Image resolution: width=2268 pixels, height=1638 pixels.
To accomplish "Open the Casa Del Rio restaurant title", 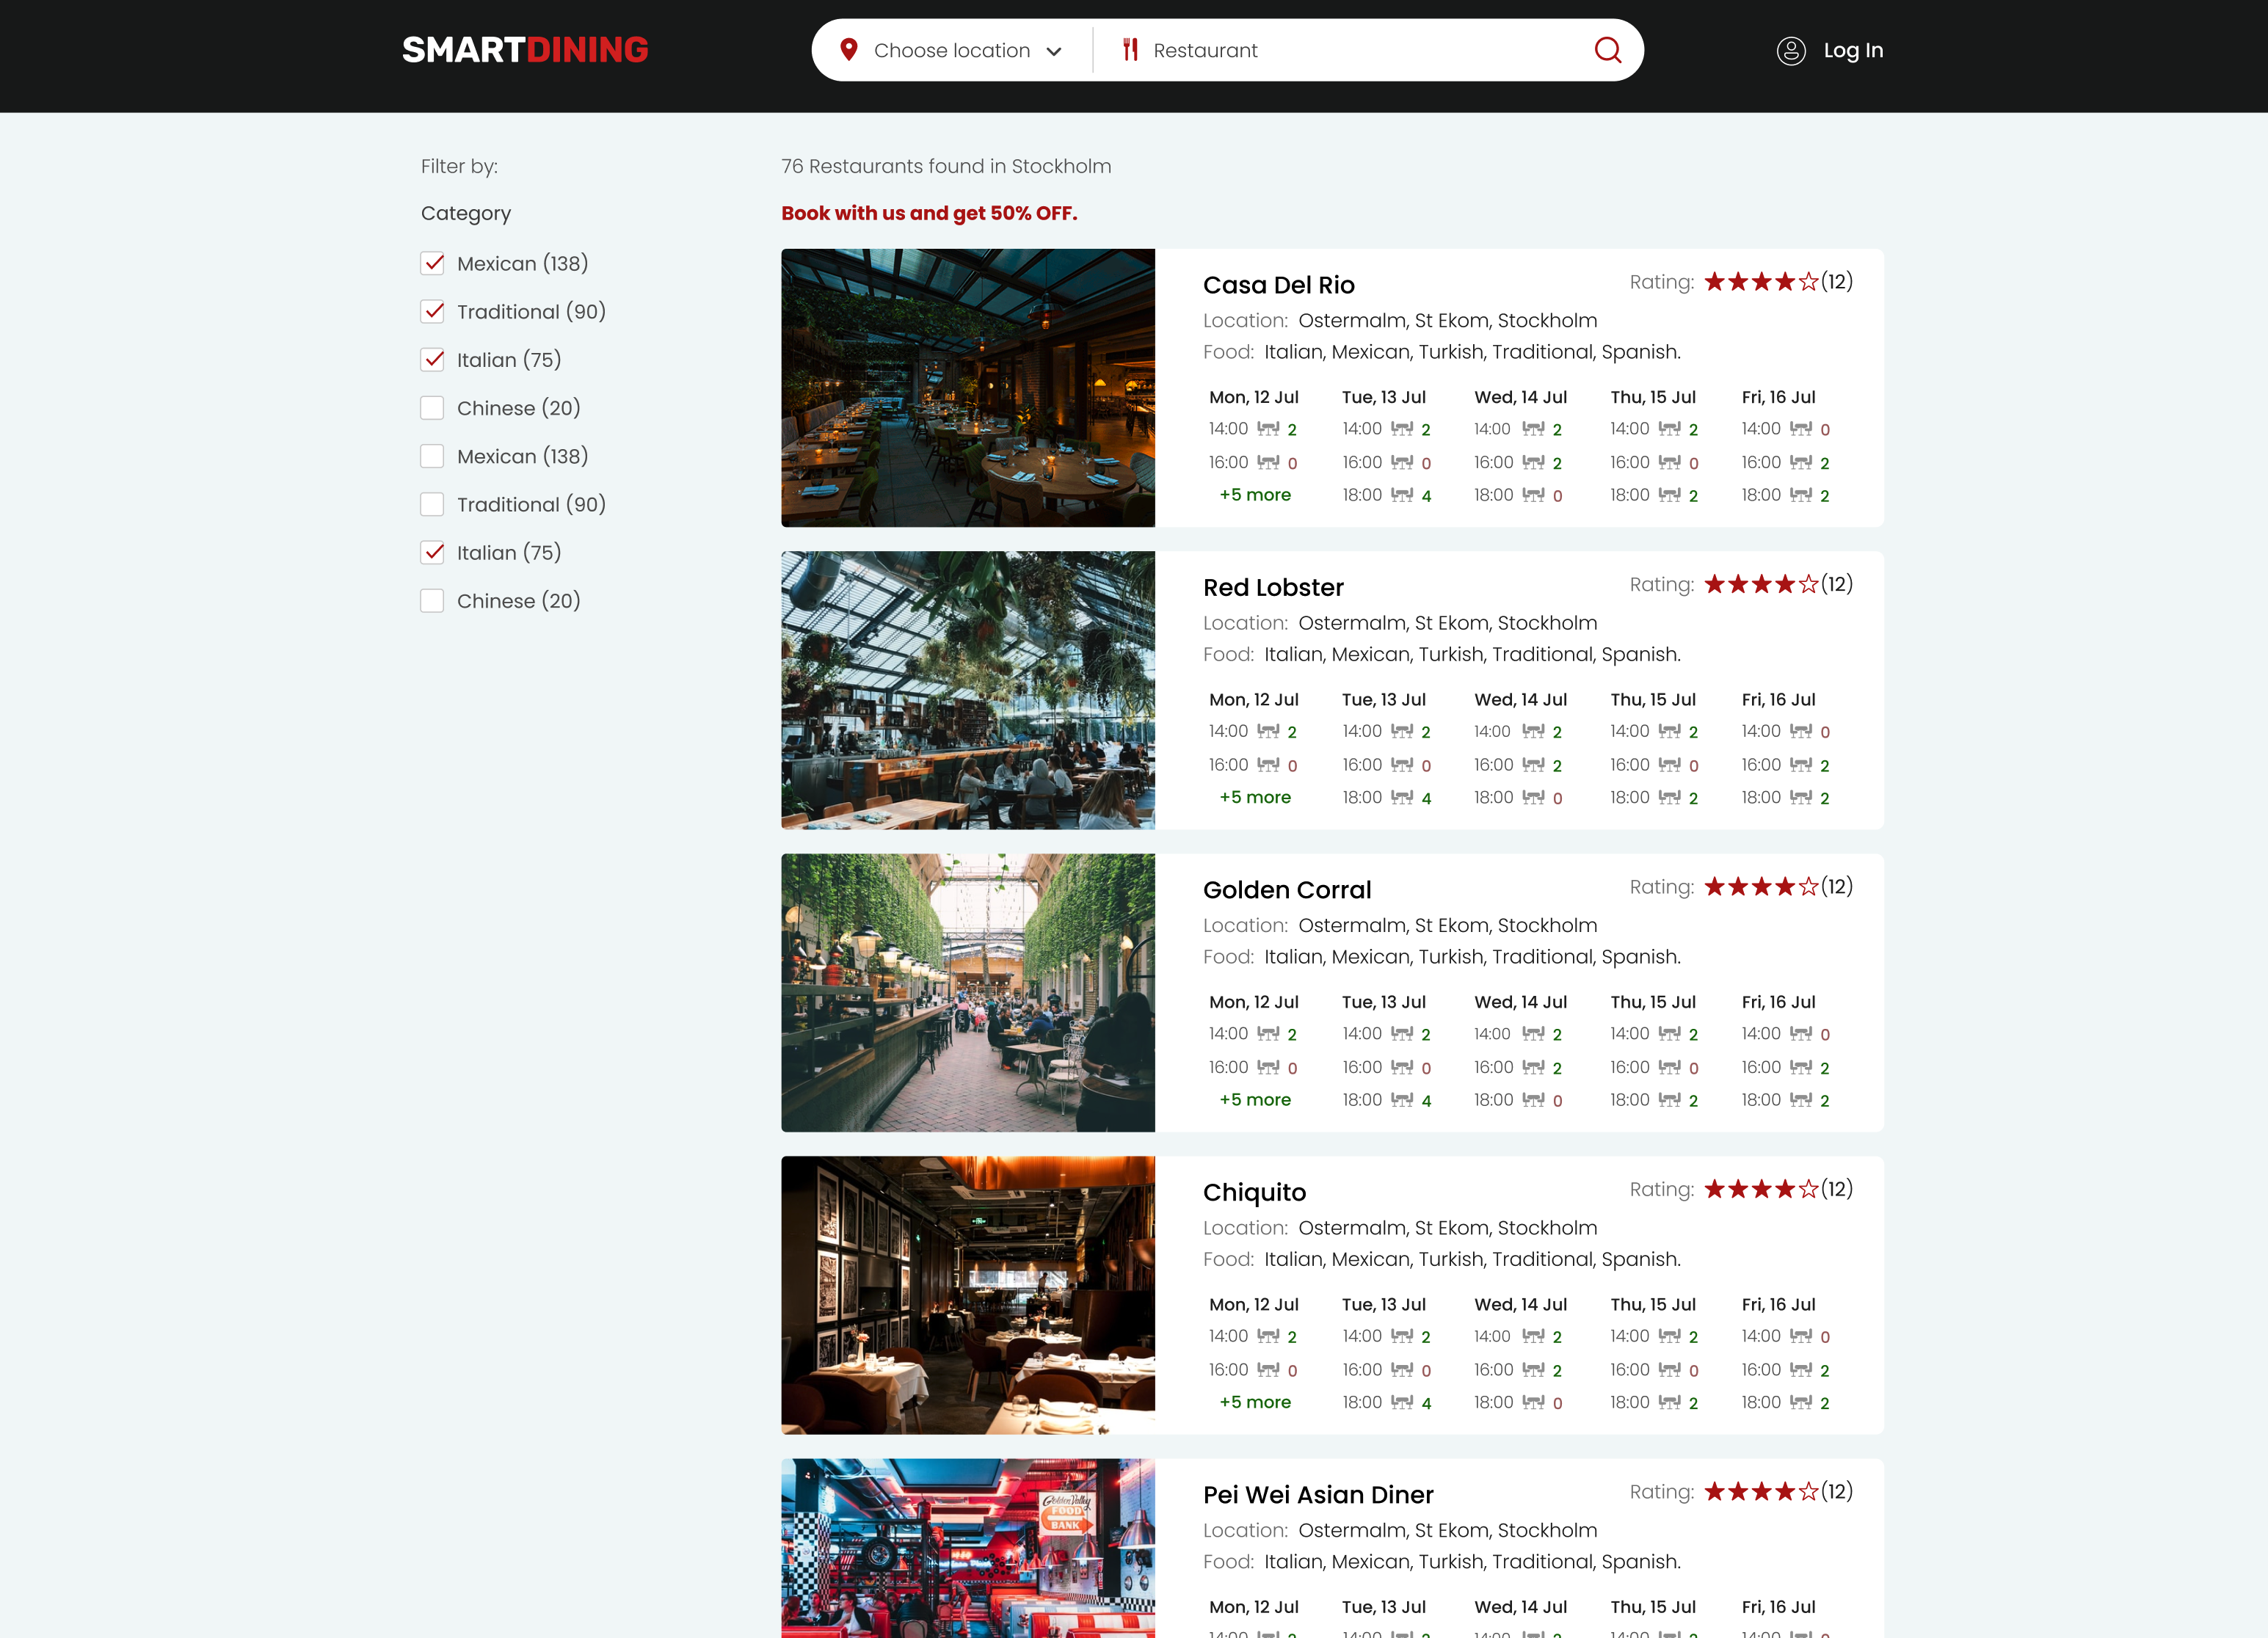I will 1279,285.
